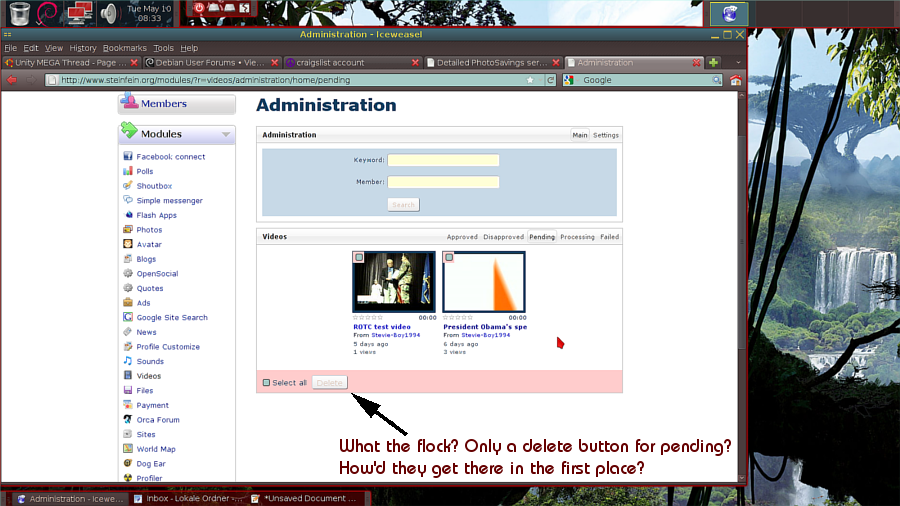Reload the current page

click(x=550, y=80)
